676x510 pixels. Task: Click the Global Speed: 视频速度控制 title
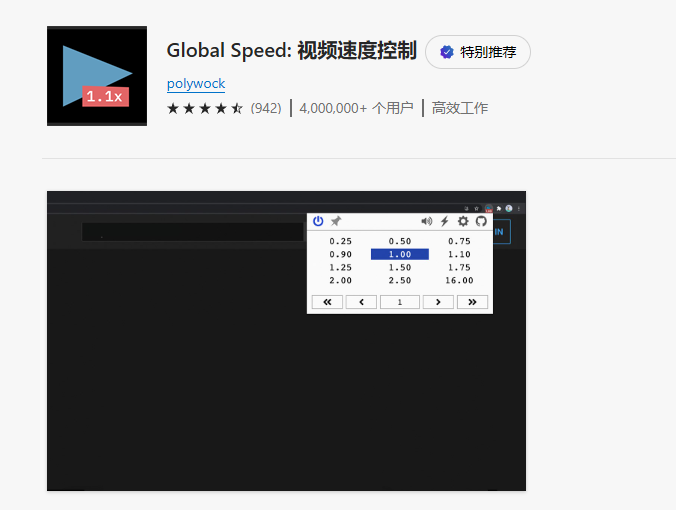(291, 51)
